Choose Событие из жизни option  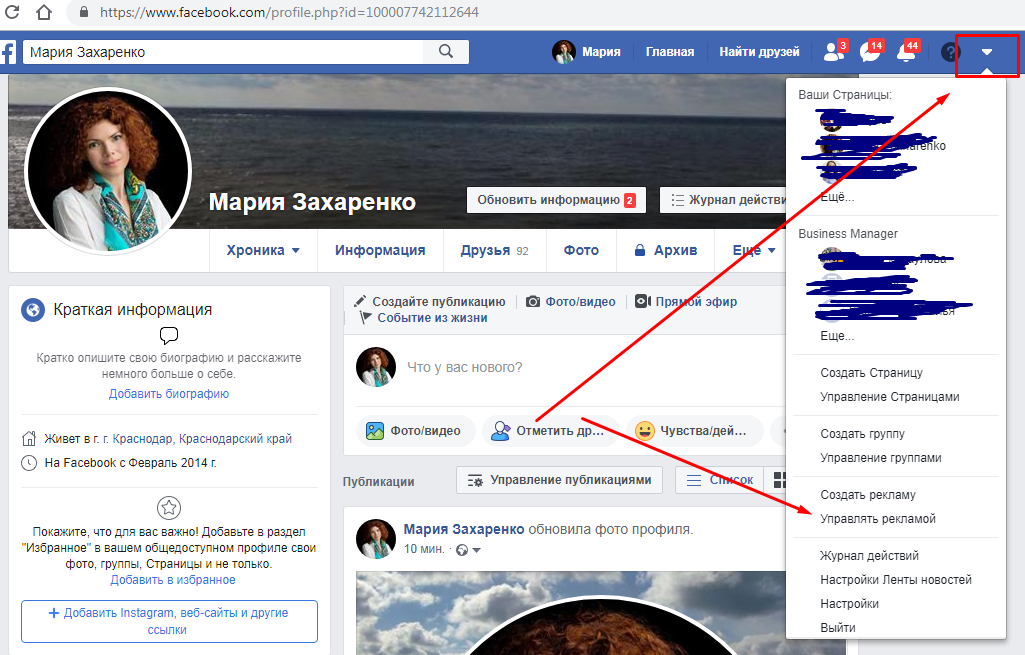pos(424,318)
